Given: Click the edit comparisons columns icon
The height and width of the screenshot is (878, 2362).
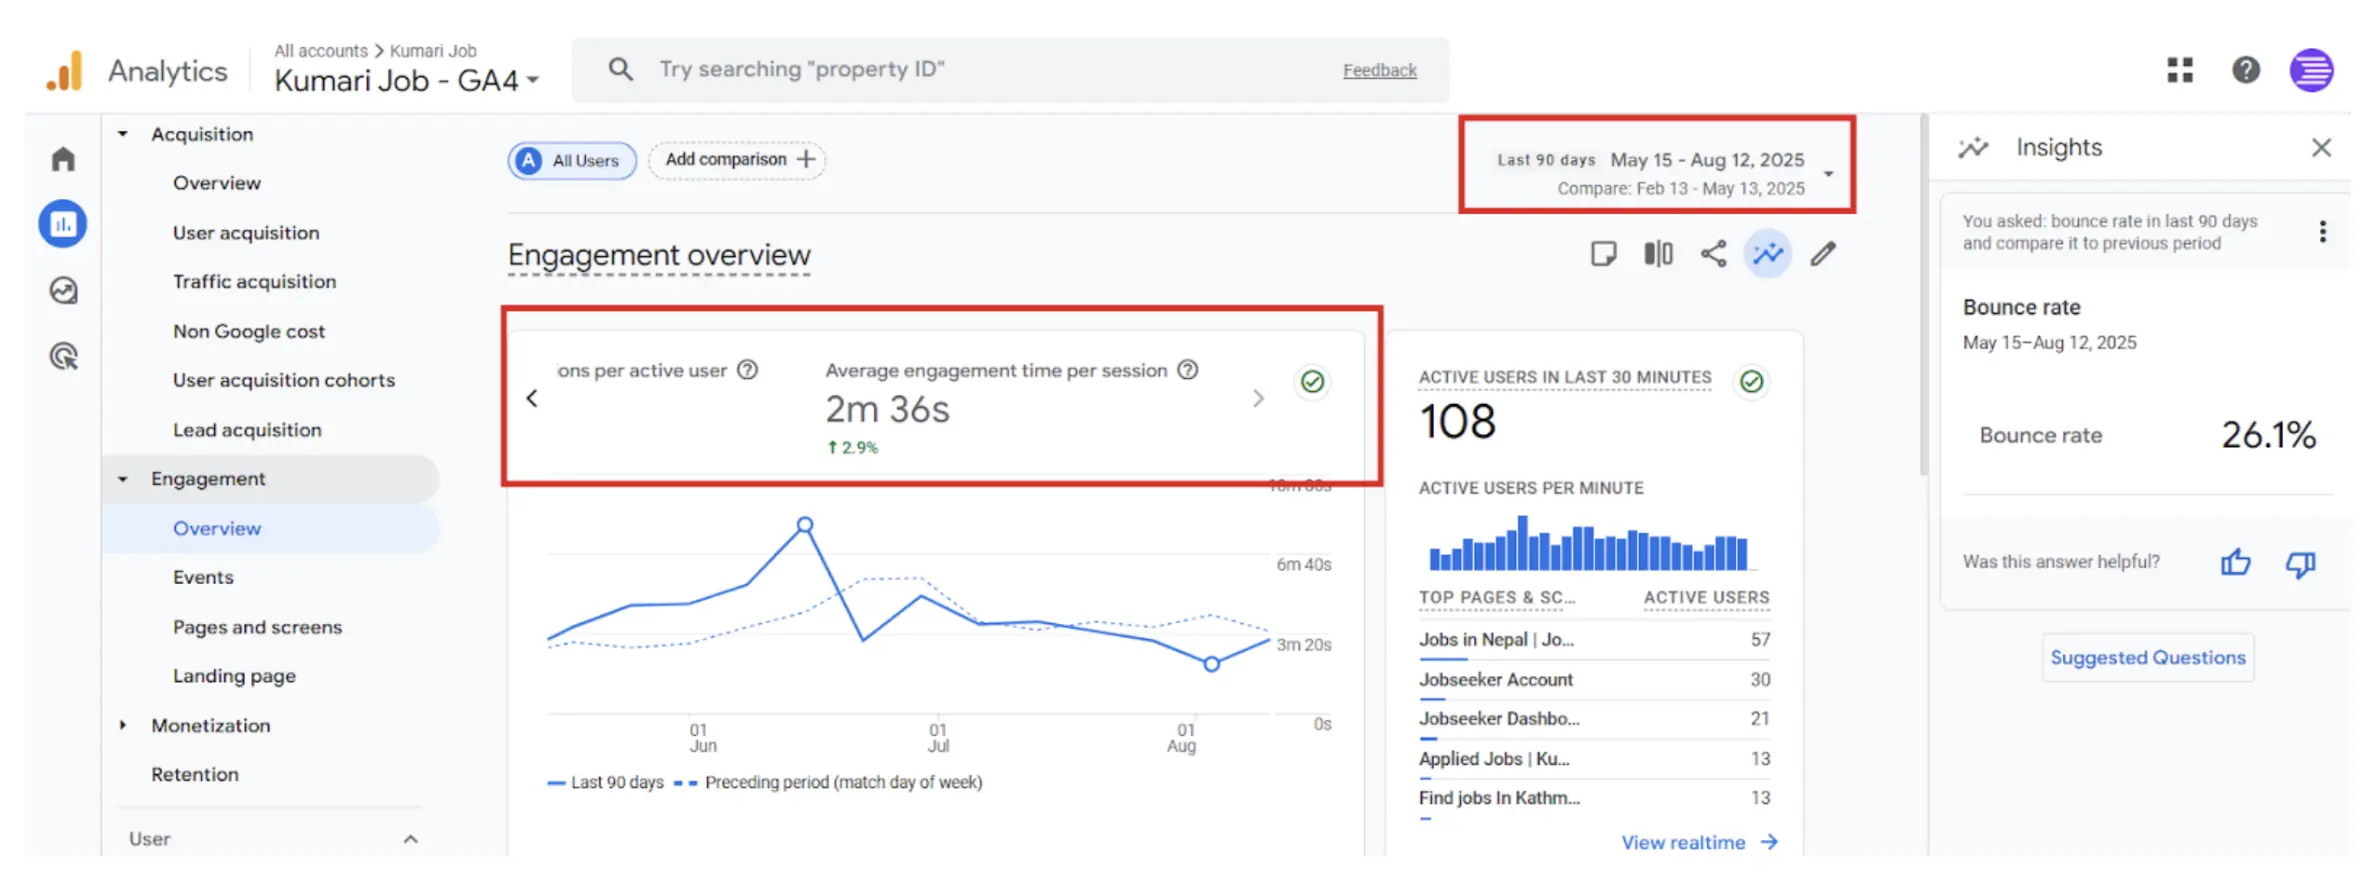Looking at the screenshot, I should point(1658,254).
